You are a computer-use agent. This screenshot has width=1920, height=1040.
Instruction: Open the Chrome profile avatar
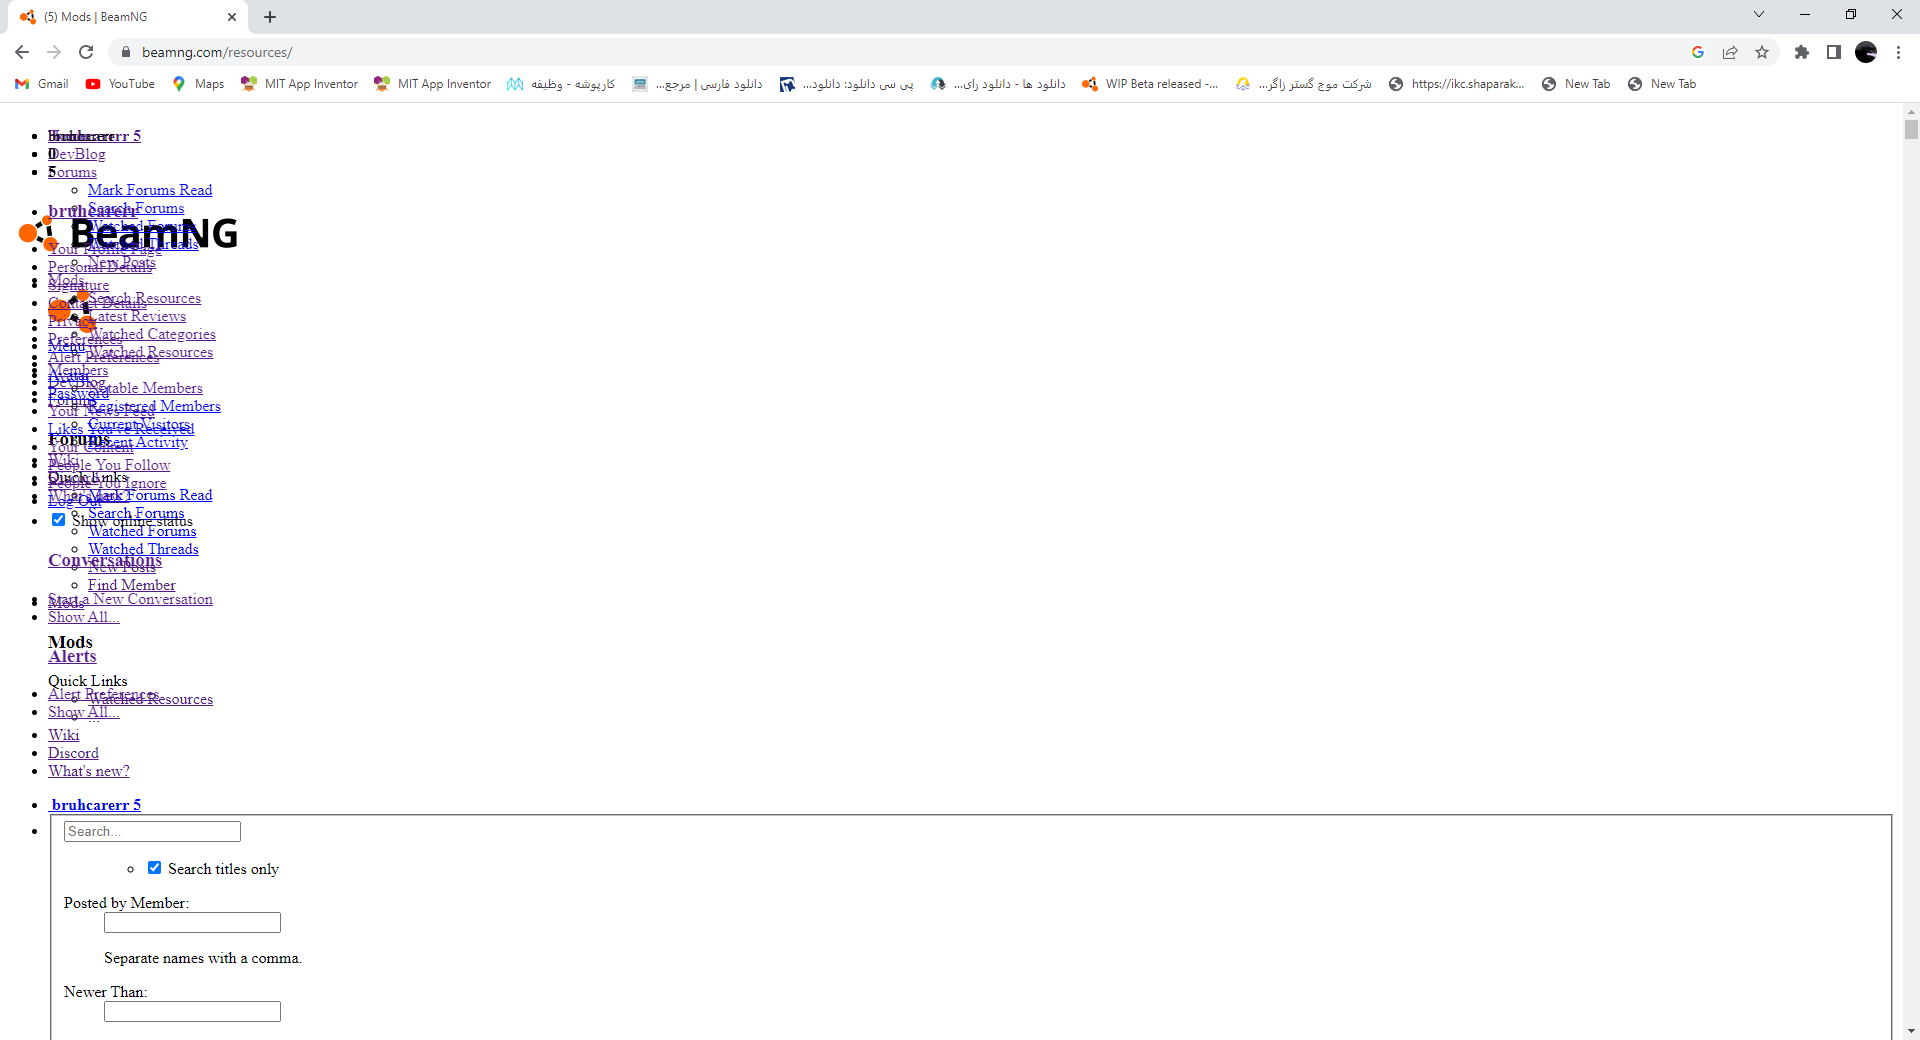point(1866,52)
